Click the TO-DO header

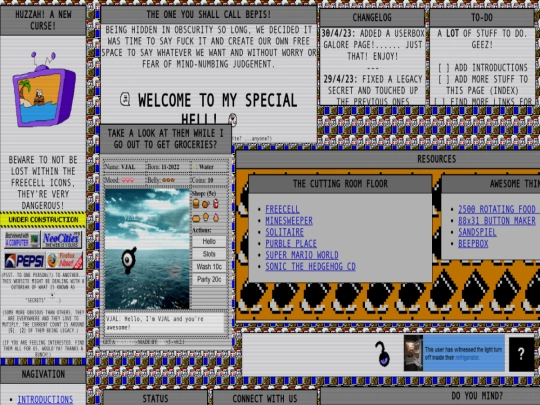pos(481,17)
